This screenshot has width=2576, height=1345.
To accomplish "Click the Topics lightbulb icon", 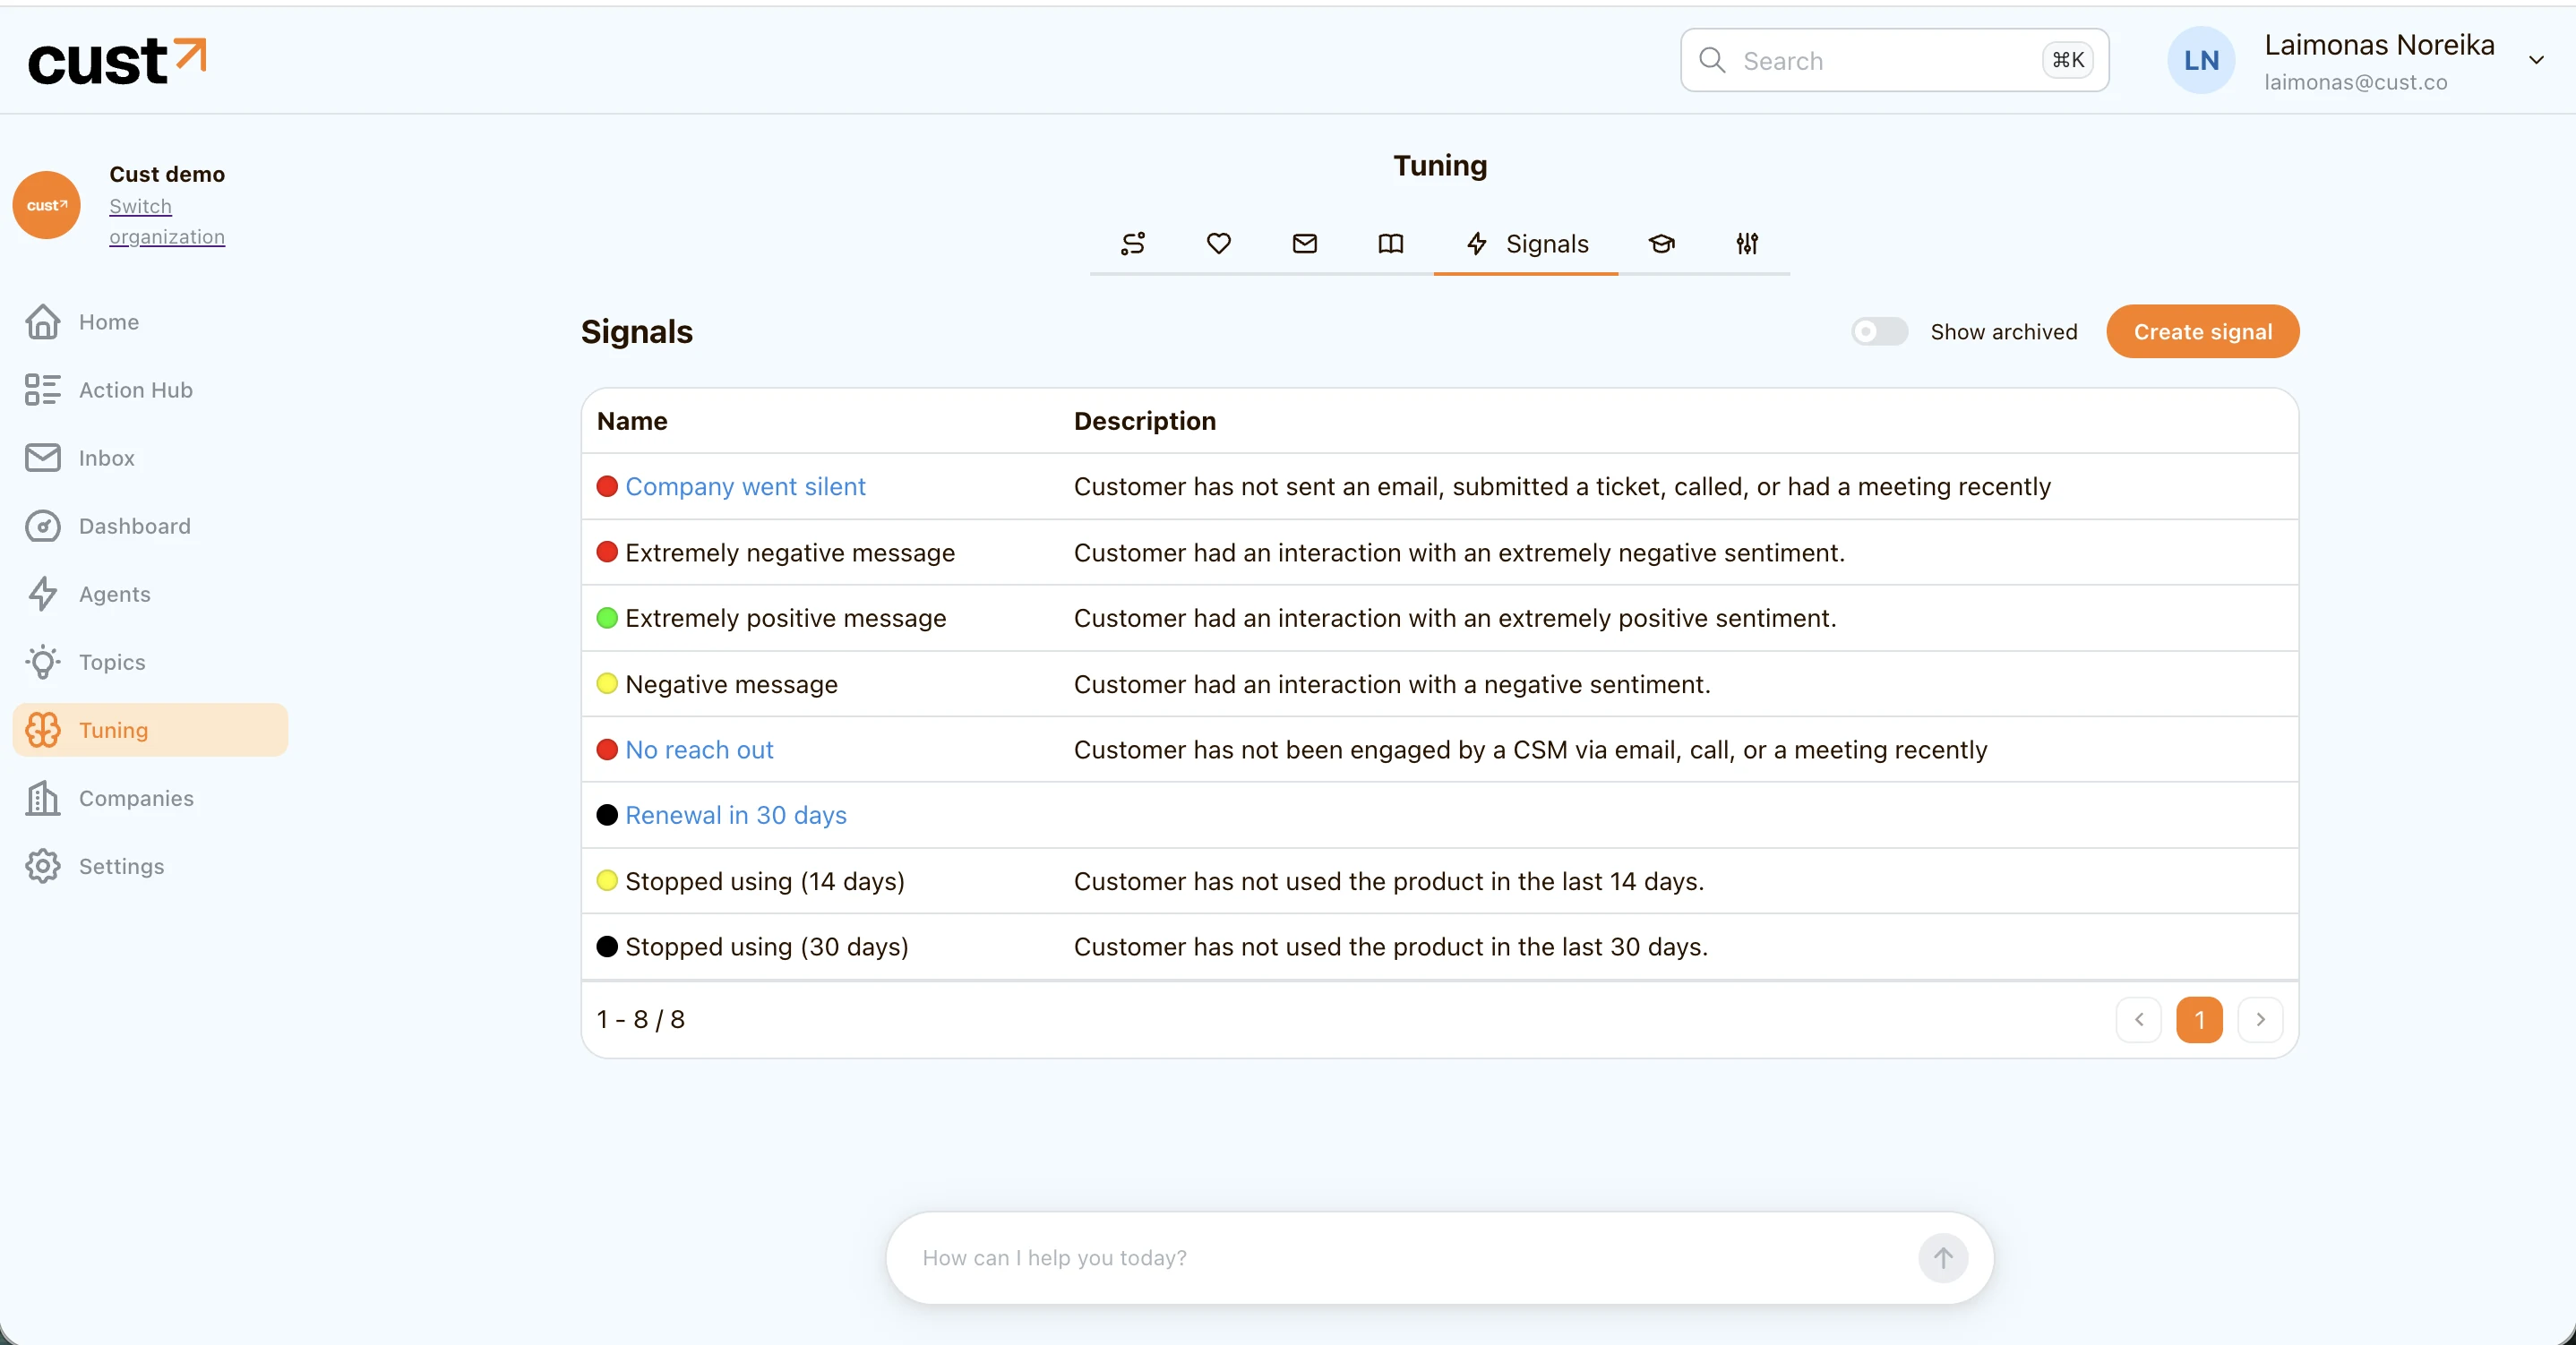I will [x=42, y=662].
